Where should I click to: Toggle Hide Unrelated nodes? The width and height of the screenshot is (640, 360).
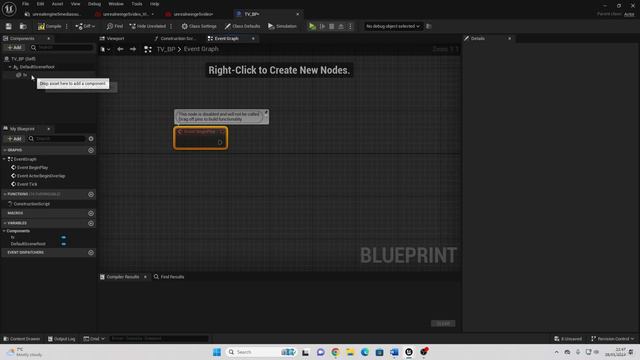tap(147, 26)
